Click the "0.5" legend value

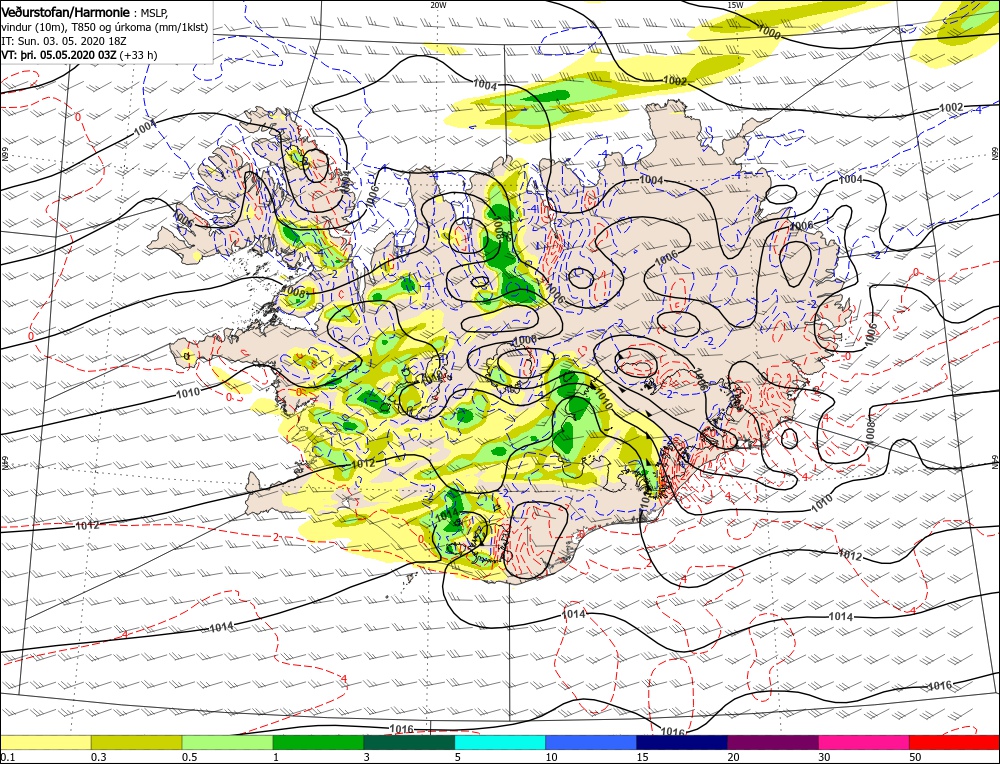(x=189, y=757)
